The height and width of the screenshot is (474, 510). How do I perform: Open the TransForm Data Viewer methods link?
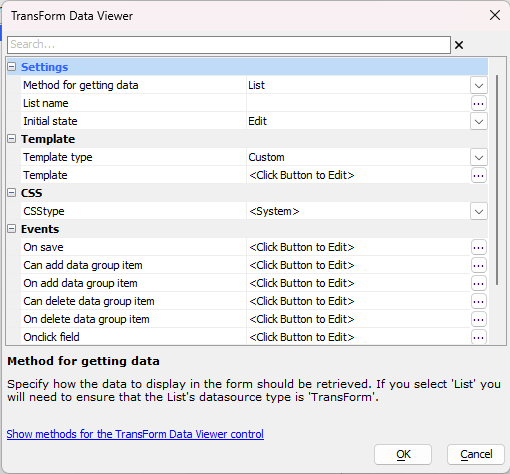[x=135, y=434]
